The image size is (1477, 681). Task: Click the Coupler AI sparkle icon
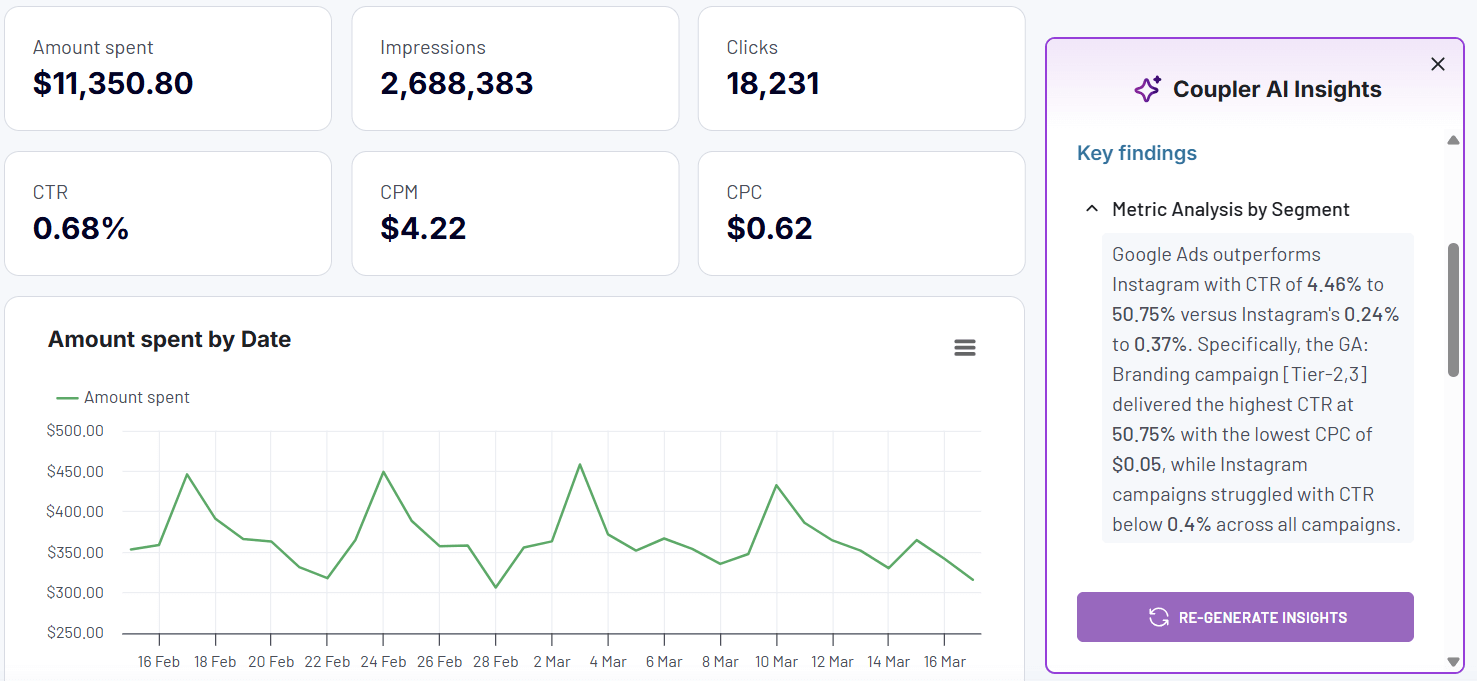click(x=1147, y=89)
